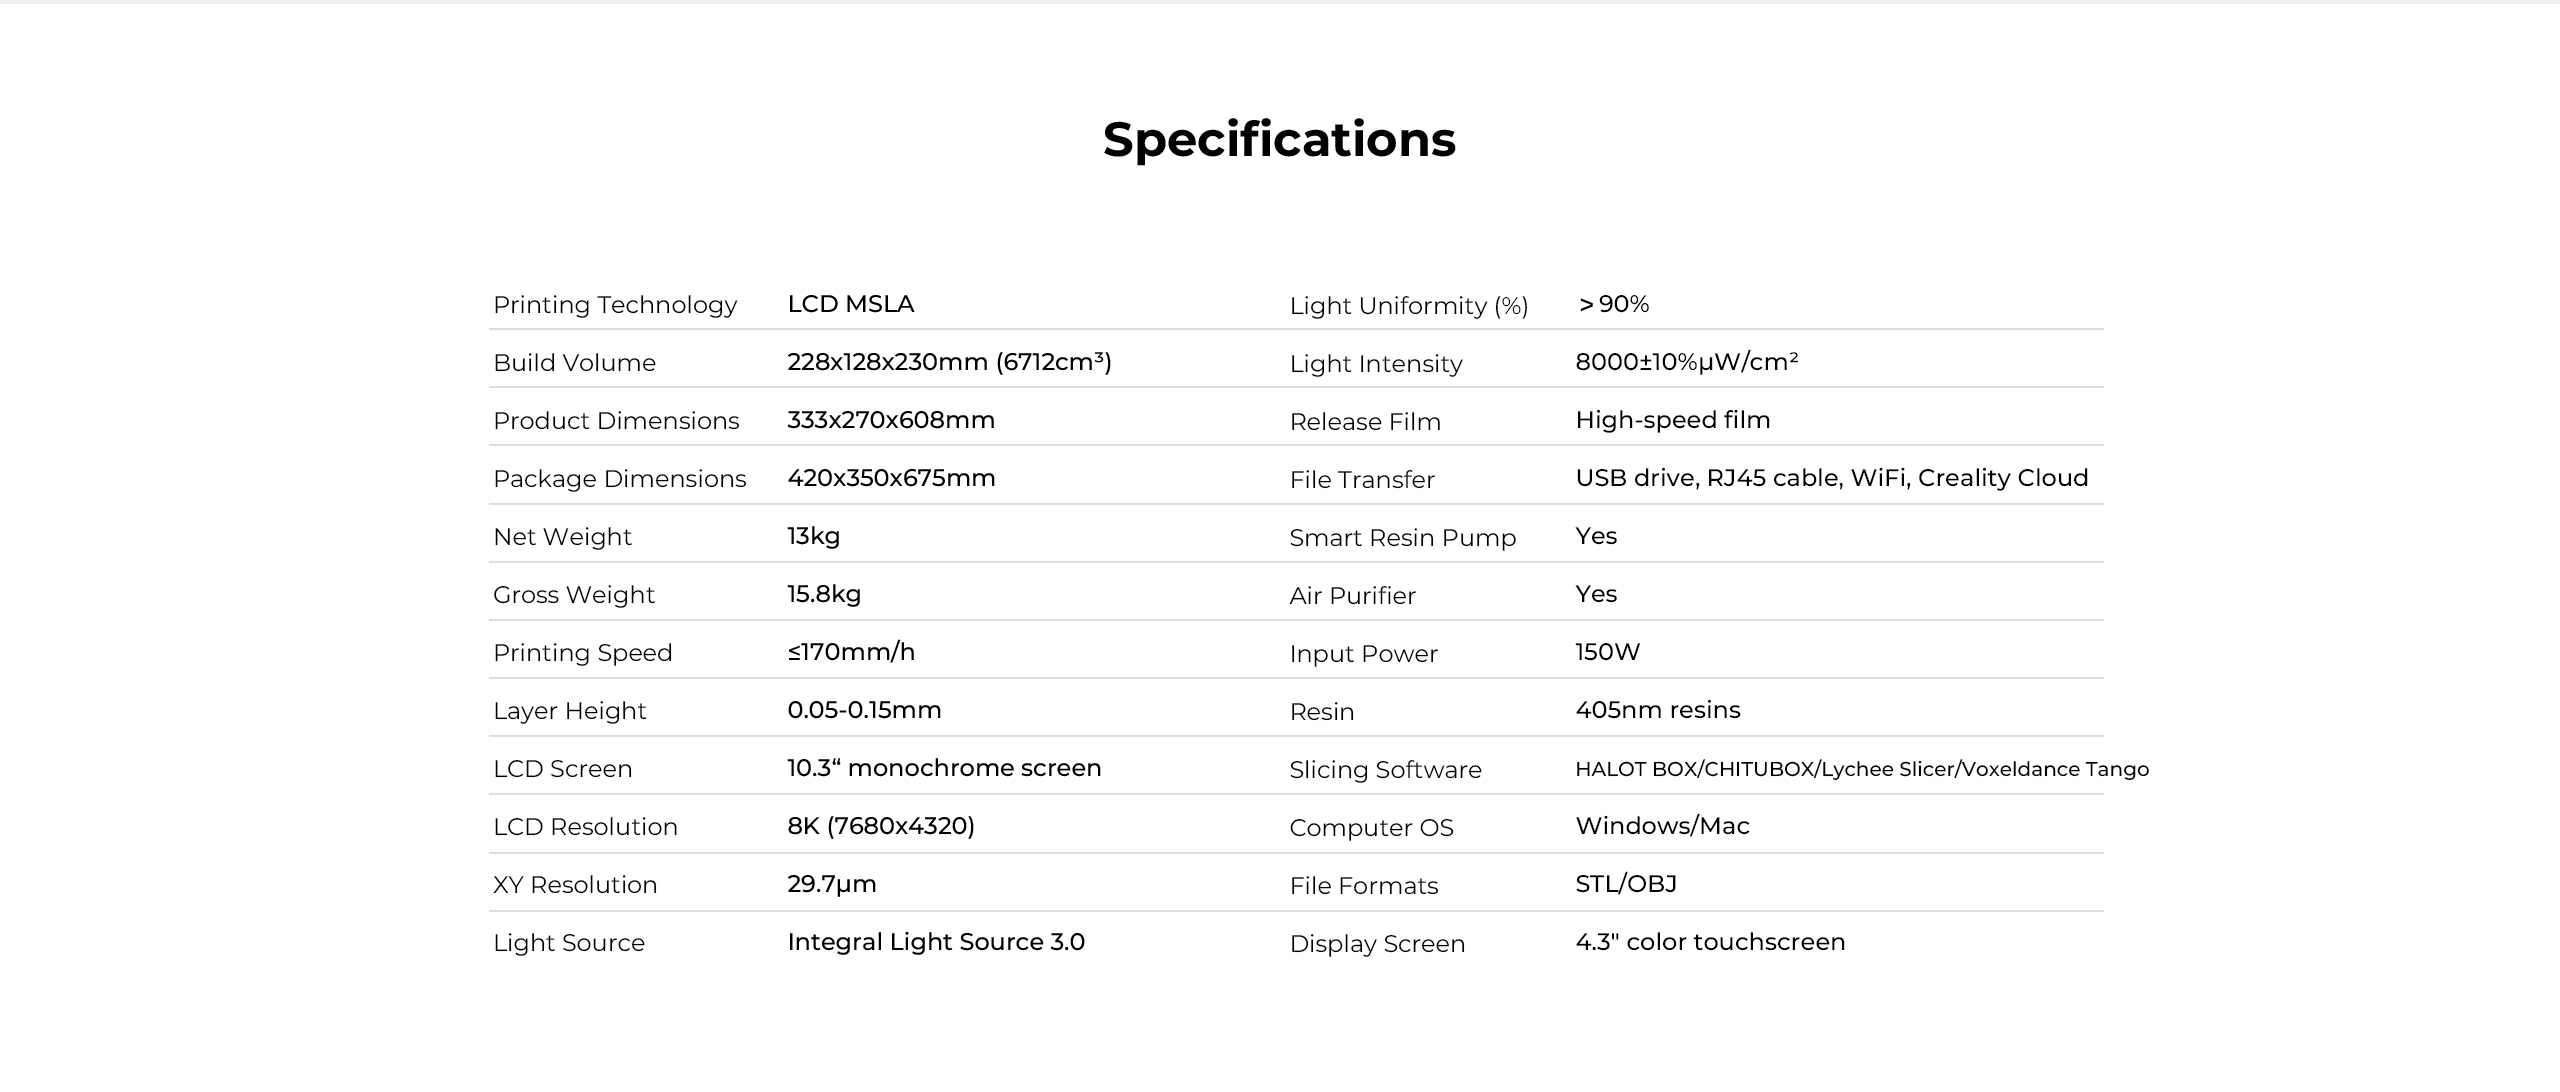Screen dimensions: 2560x1092
Task: Click the File Transfer value listing USB drive
Action: (1831, 478)
